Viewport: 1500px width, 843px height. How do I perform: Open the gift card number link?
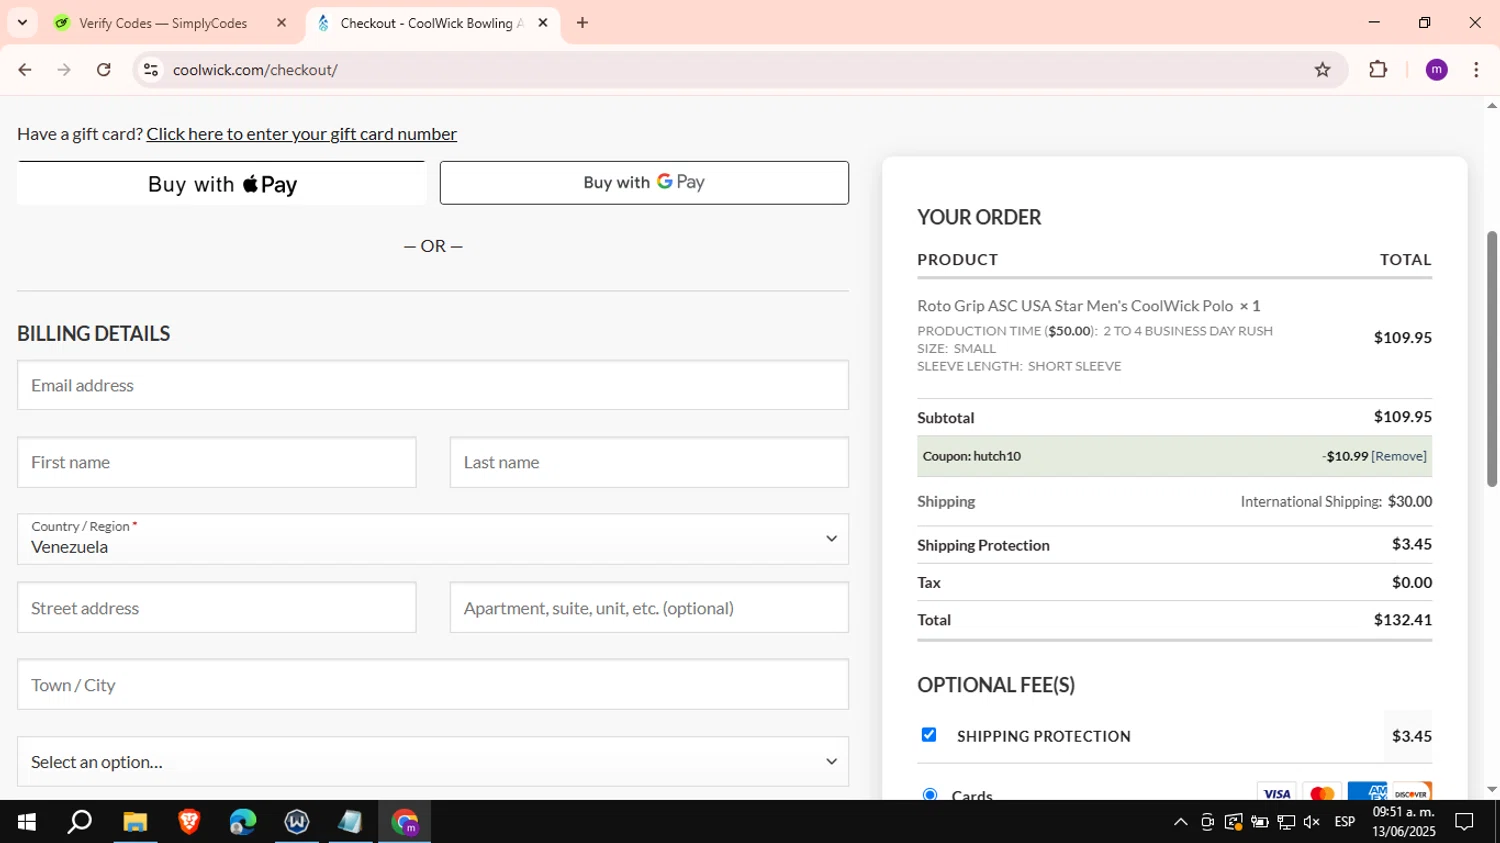click(301, 134)
